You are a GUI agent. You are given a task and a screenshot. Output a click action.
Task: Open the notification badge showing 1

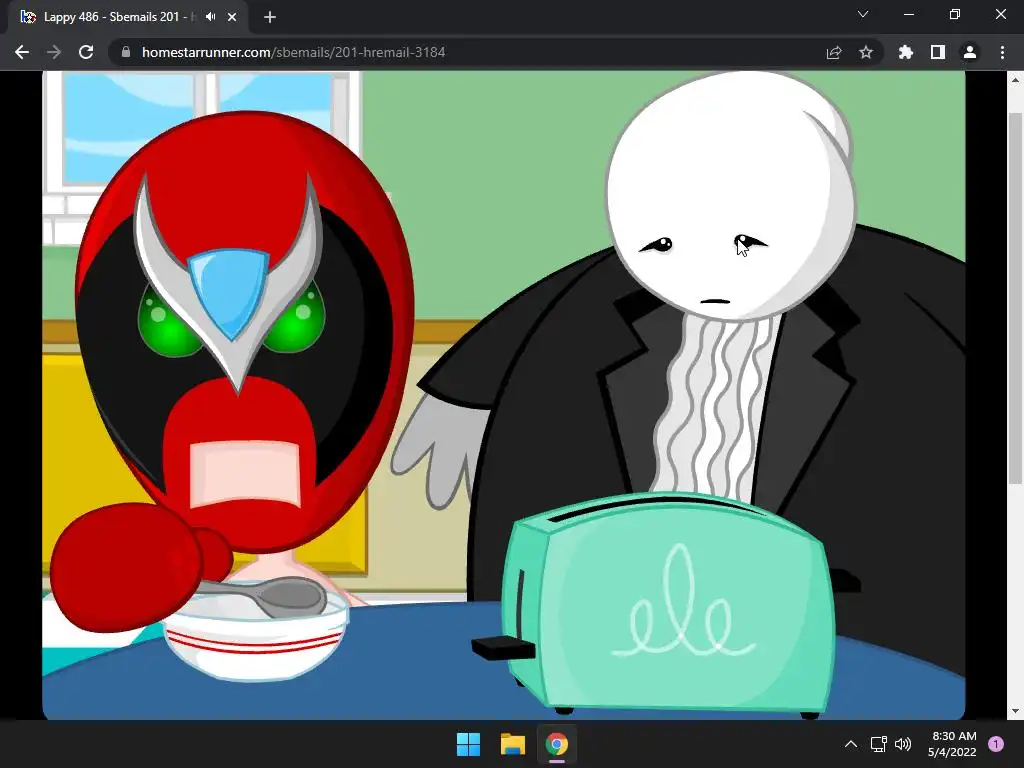click(996, 744)
